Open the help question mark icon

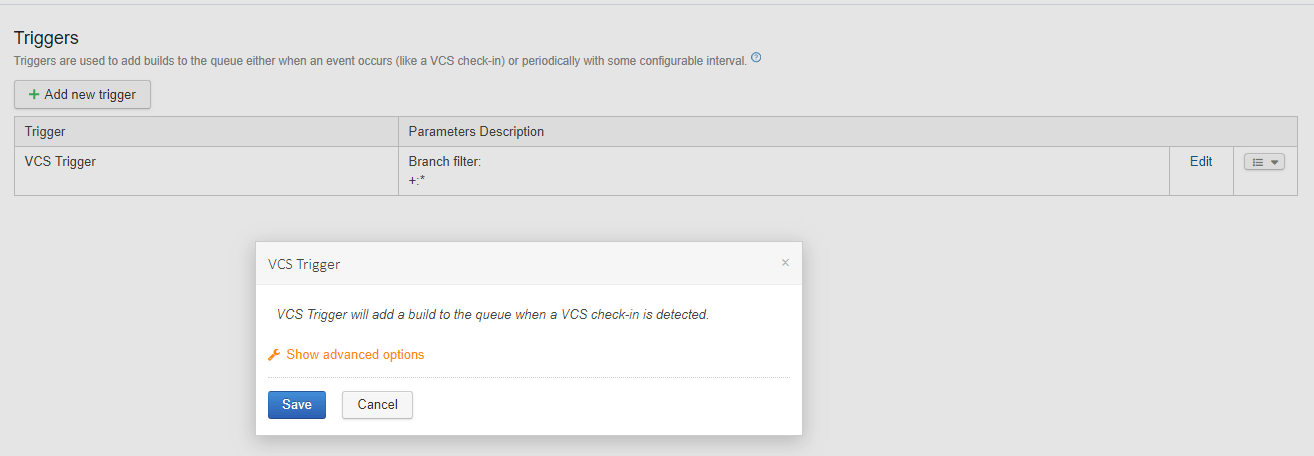(756, 58)
